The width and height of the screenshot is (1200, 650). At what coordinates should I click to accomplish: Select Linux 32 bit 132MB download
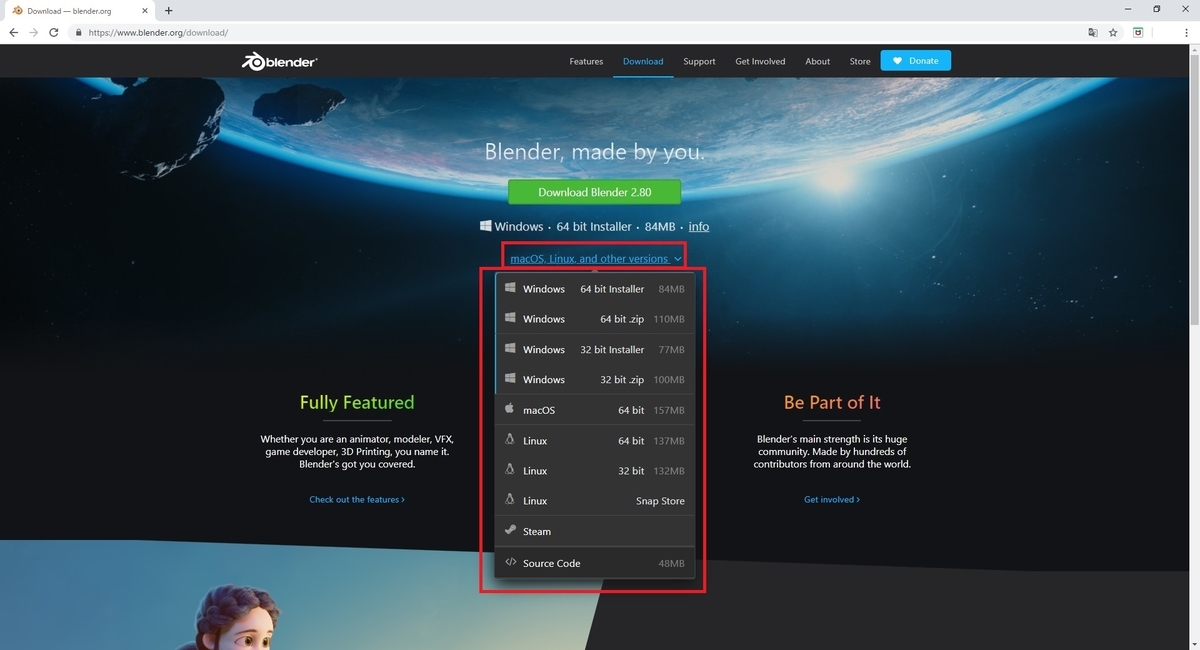click(x=595, y=470)
